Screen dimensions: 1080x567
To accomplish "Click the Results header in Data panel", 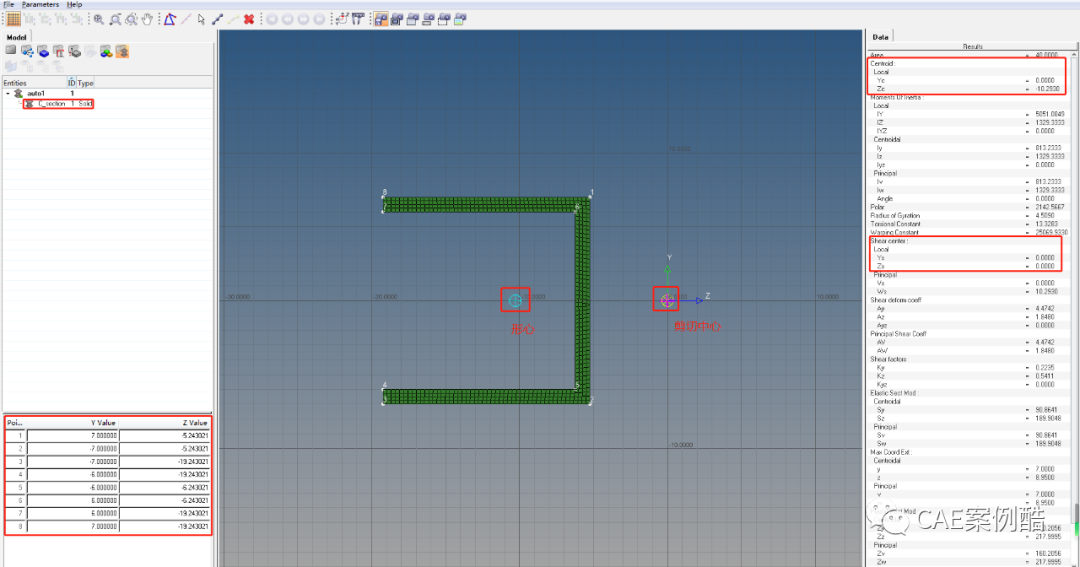I will [x=973, y=47].
